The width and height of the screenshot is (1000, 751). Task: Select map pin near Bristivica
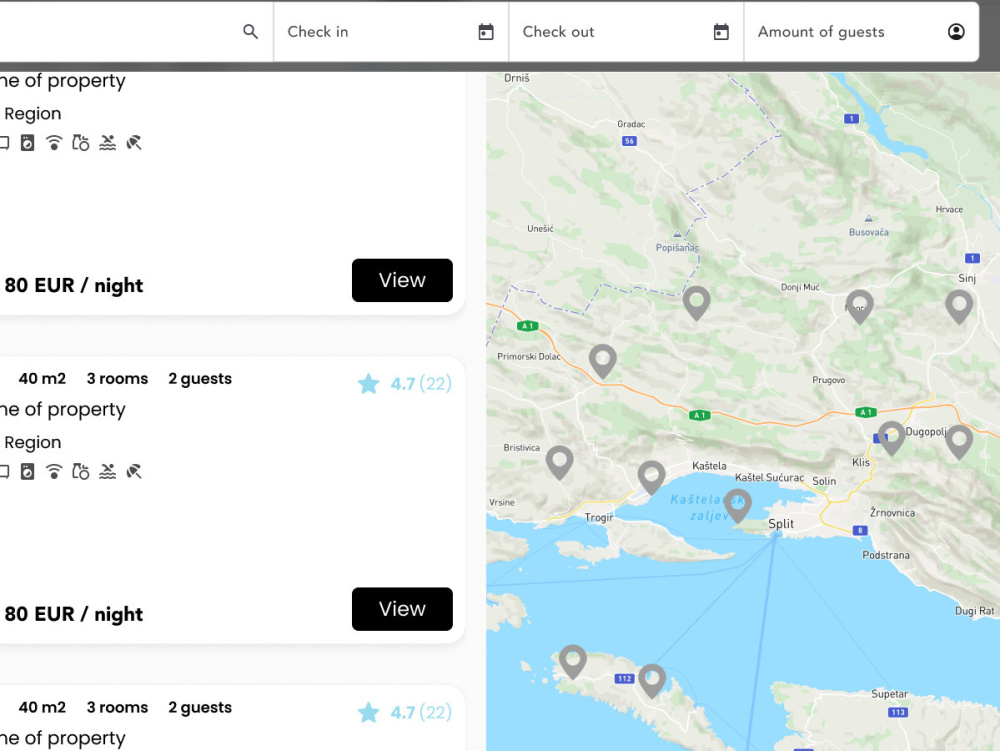pyautogui.click(x=559, y=462)
